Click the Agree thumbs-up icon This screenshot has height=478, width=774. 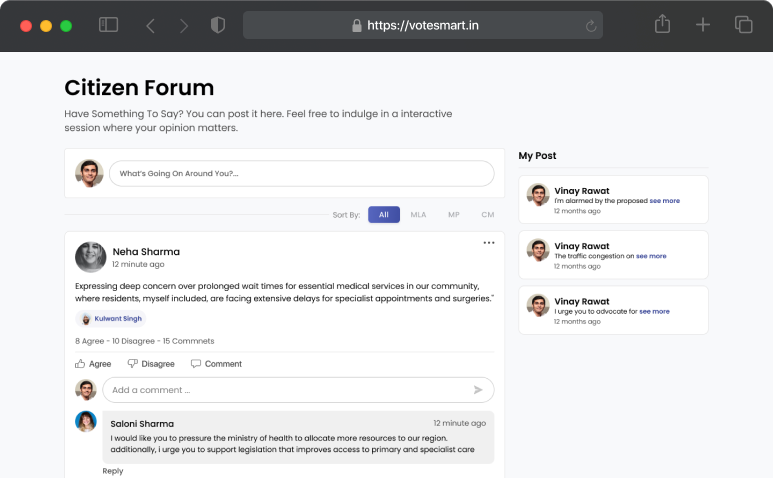coord(80,364)
